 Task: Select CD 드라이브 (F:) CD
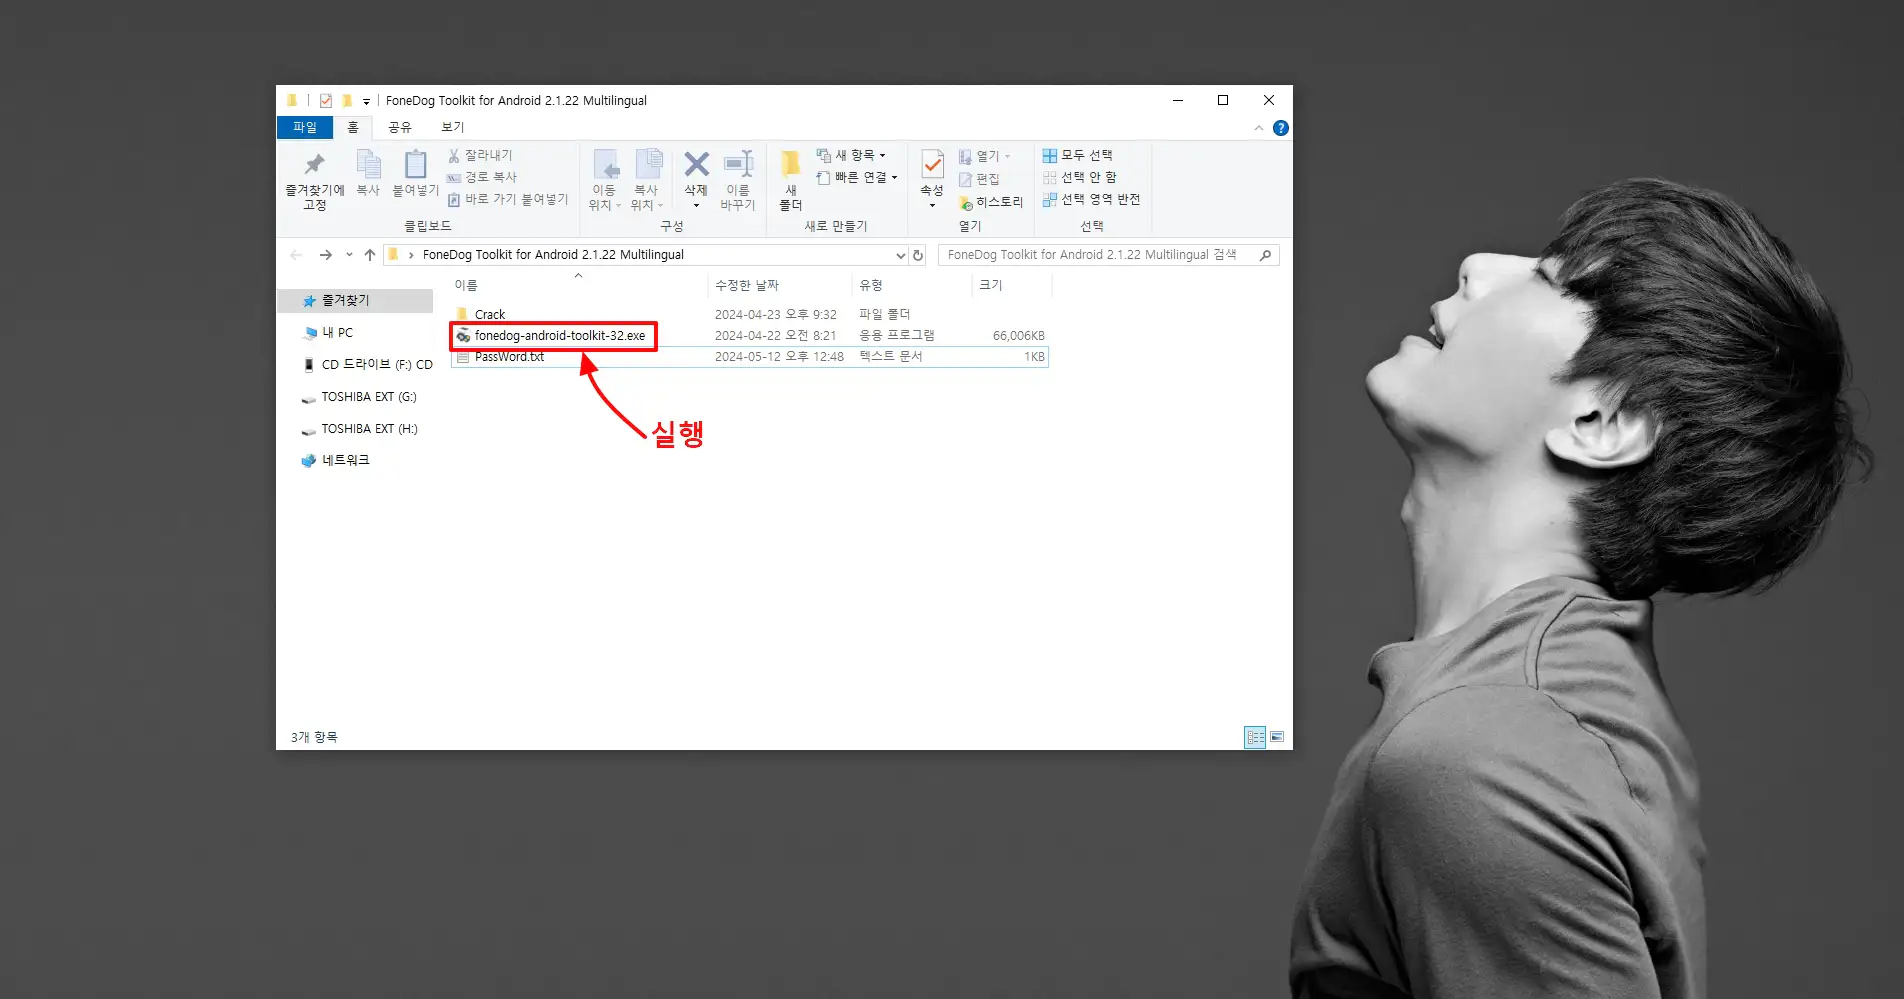pos(367,364)
